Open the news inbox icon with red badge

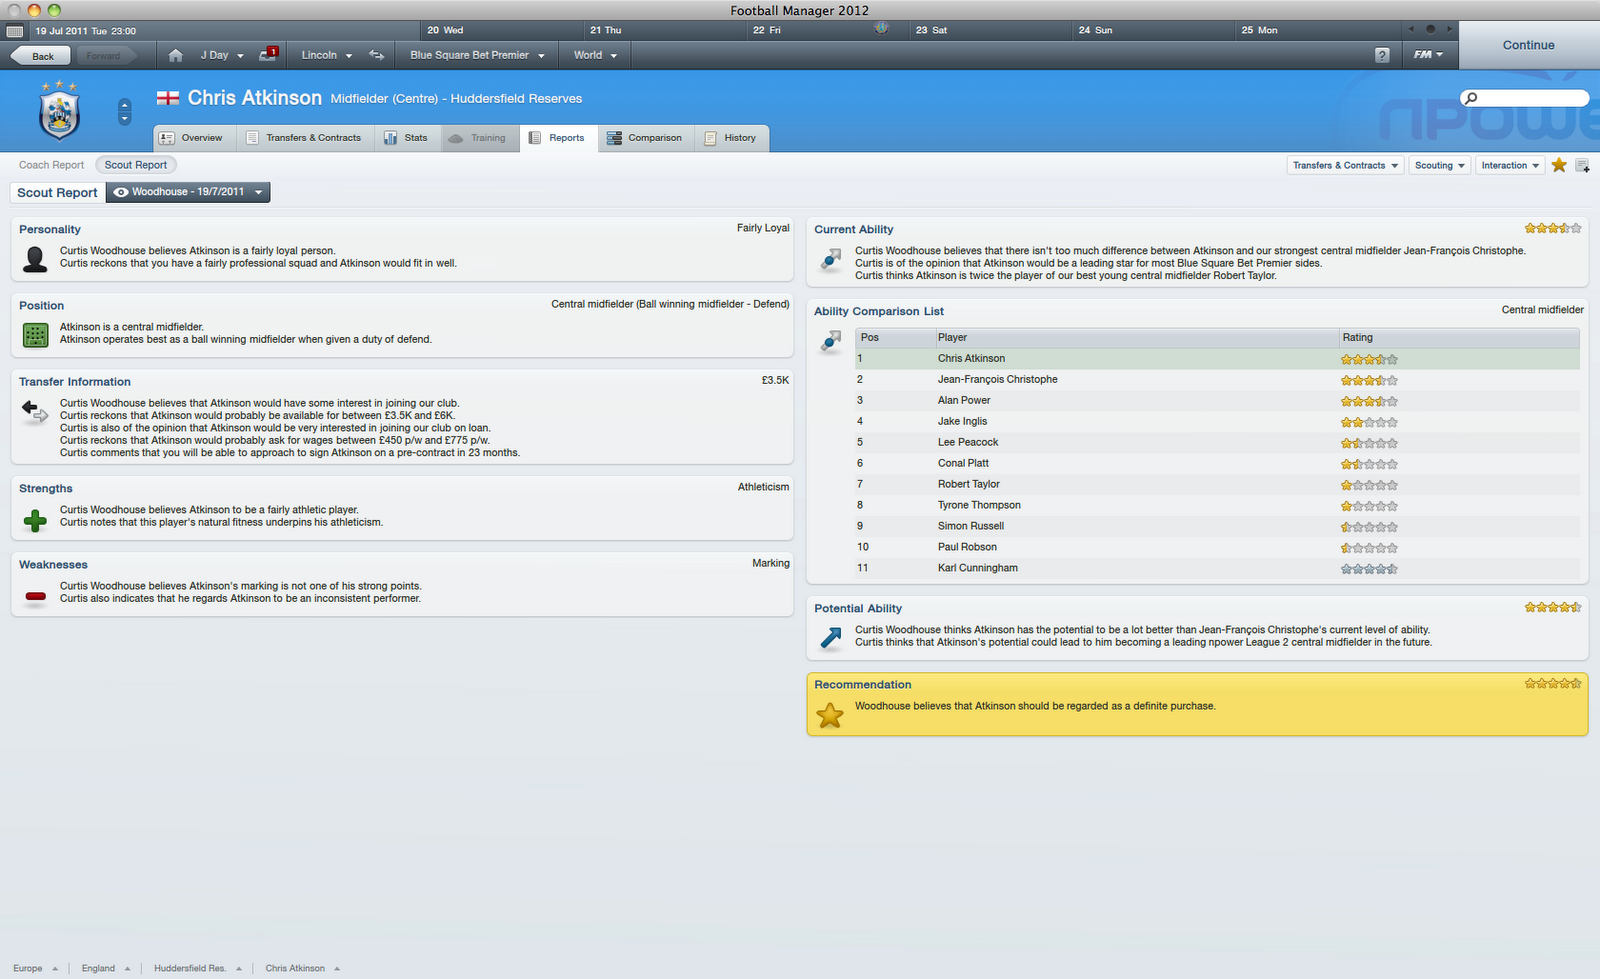click(268, 54)
